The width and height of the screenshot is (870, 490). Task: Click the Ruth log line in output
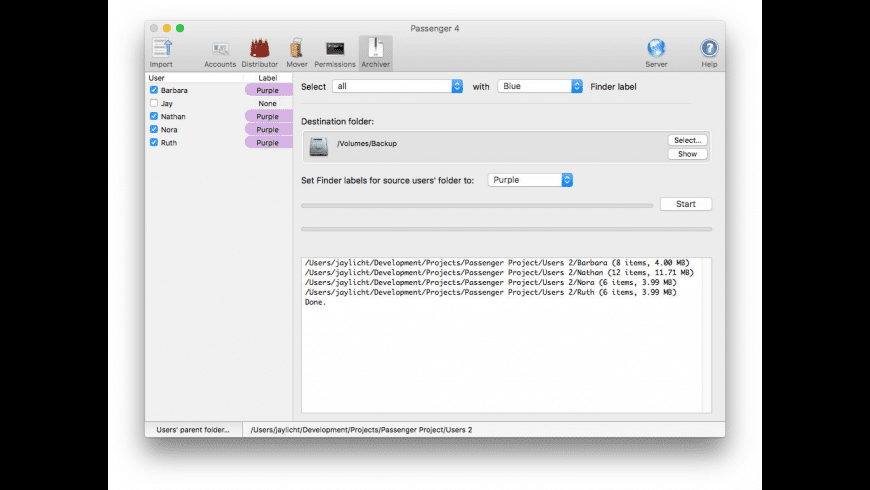pyautogui.click(x=490, y=292)
